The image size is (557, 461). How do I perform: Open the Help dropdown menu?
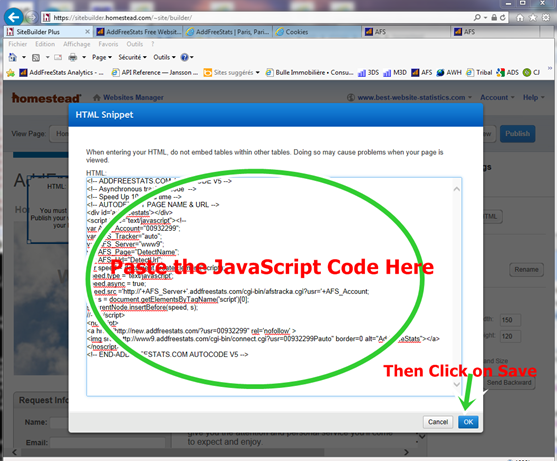[x=533, y=97]
